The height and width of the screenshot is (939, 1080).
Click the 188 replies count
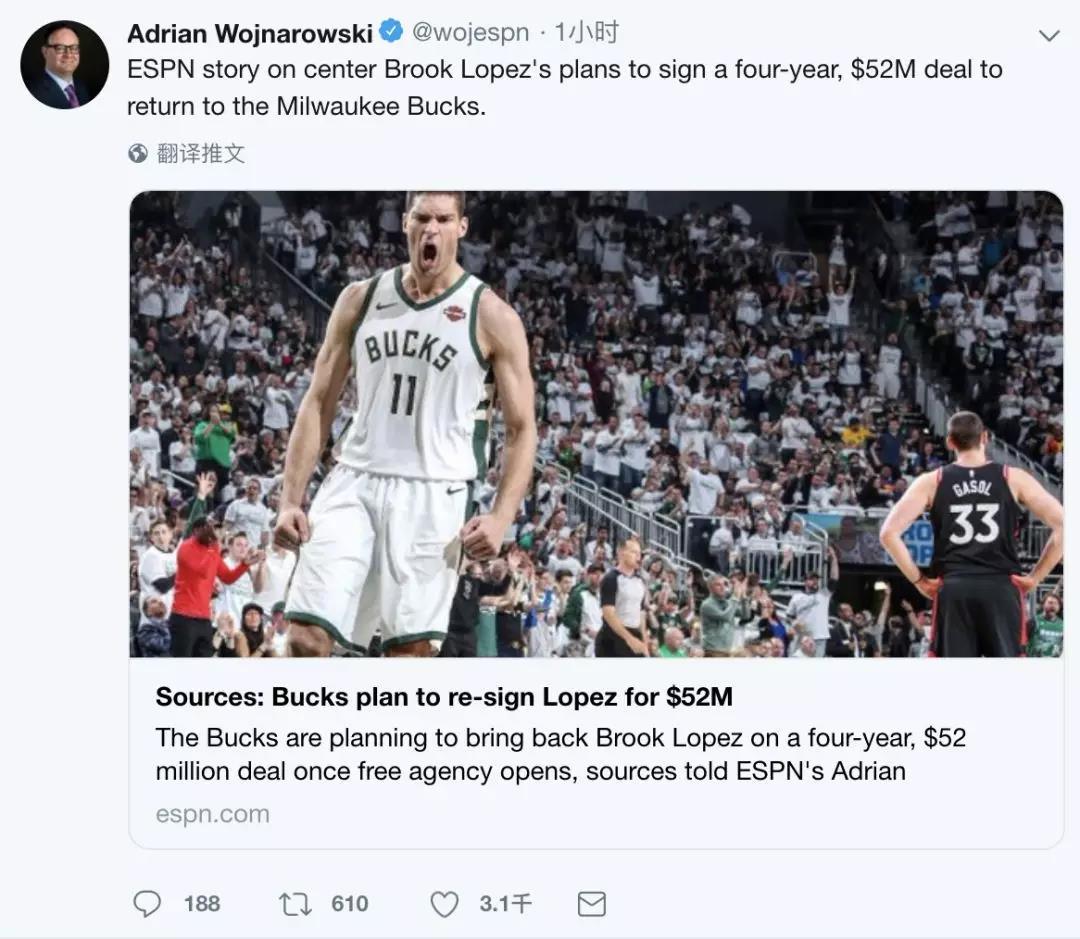pos(202,904)
